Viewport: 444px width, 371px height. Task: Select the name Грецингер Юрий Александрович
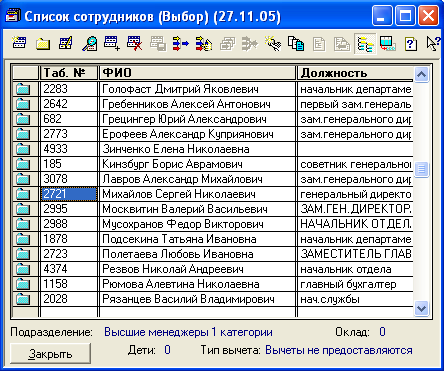coord(184,119)
